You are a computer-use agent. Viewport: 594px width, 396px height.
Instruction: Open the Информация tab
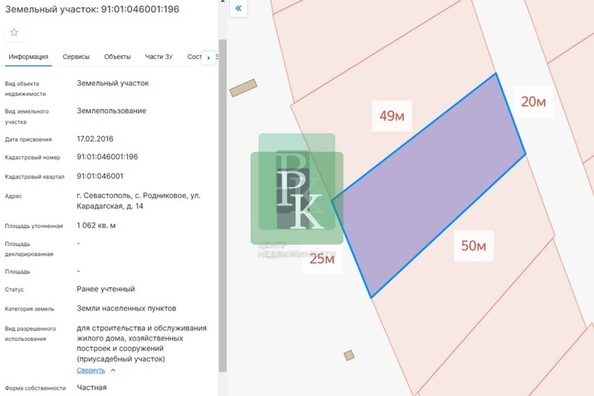click(x=28, y=57)
